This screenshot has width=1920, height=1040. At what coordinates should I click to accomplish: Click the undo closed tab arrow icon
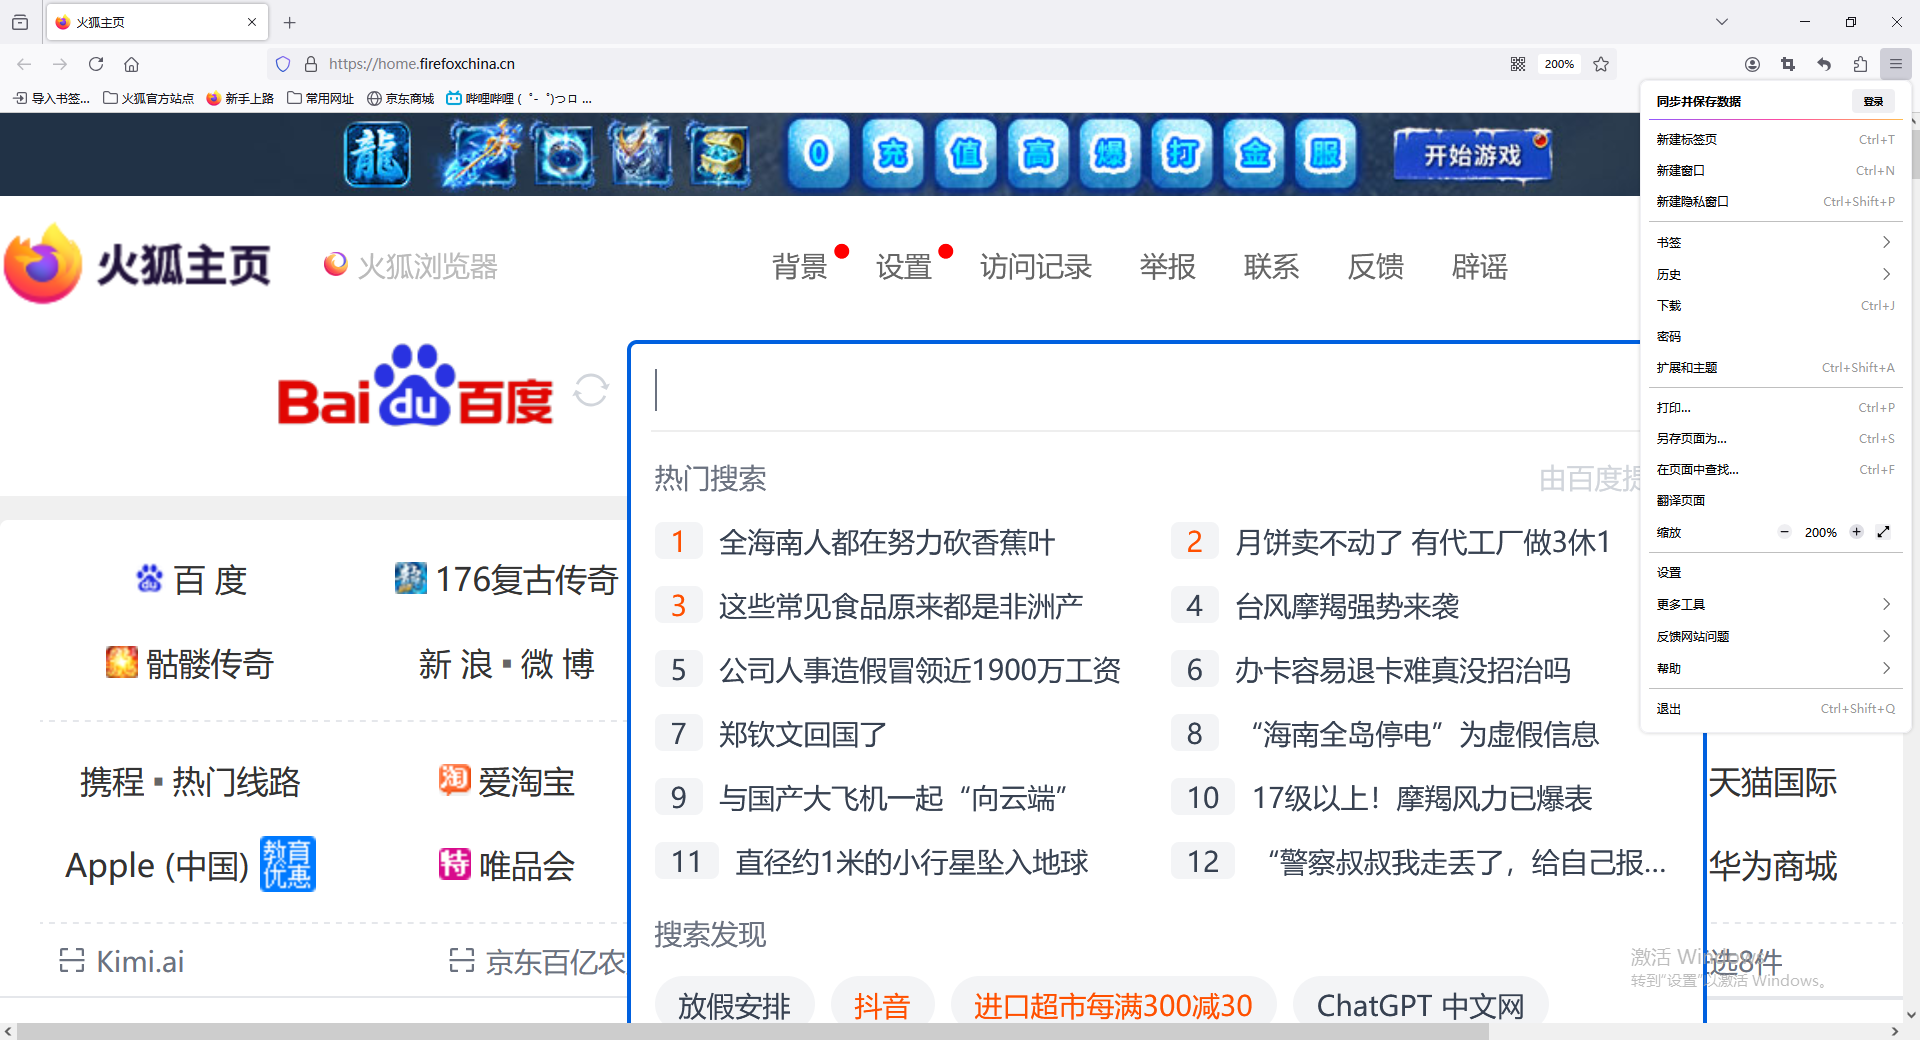(x=1824, y=64)
